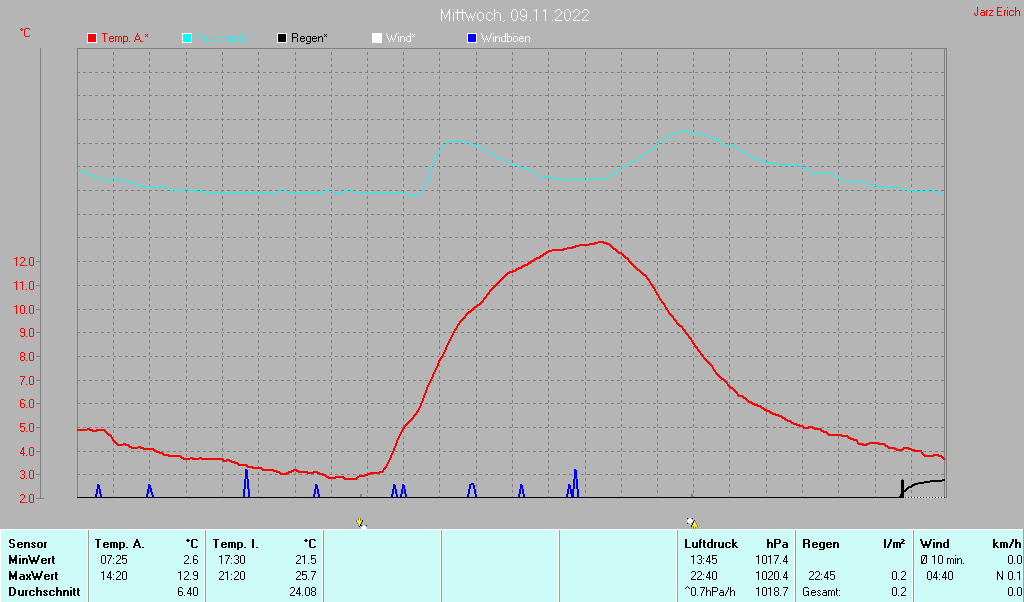Click the 'Gesamt:' rain total label
The width and height of the screenshot is (1024, 602).
pos(822,592)
